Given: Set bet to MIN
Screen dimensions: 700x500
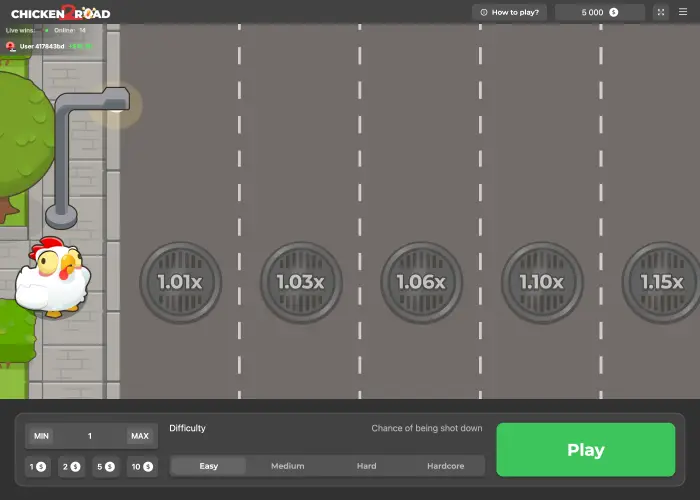Looking at the screenshot, I should pyautogui.click(x=41, y=436).
